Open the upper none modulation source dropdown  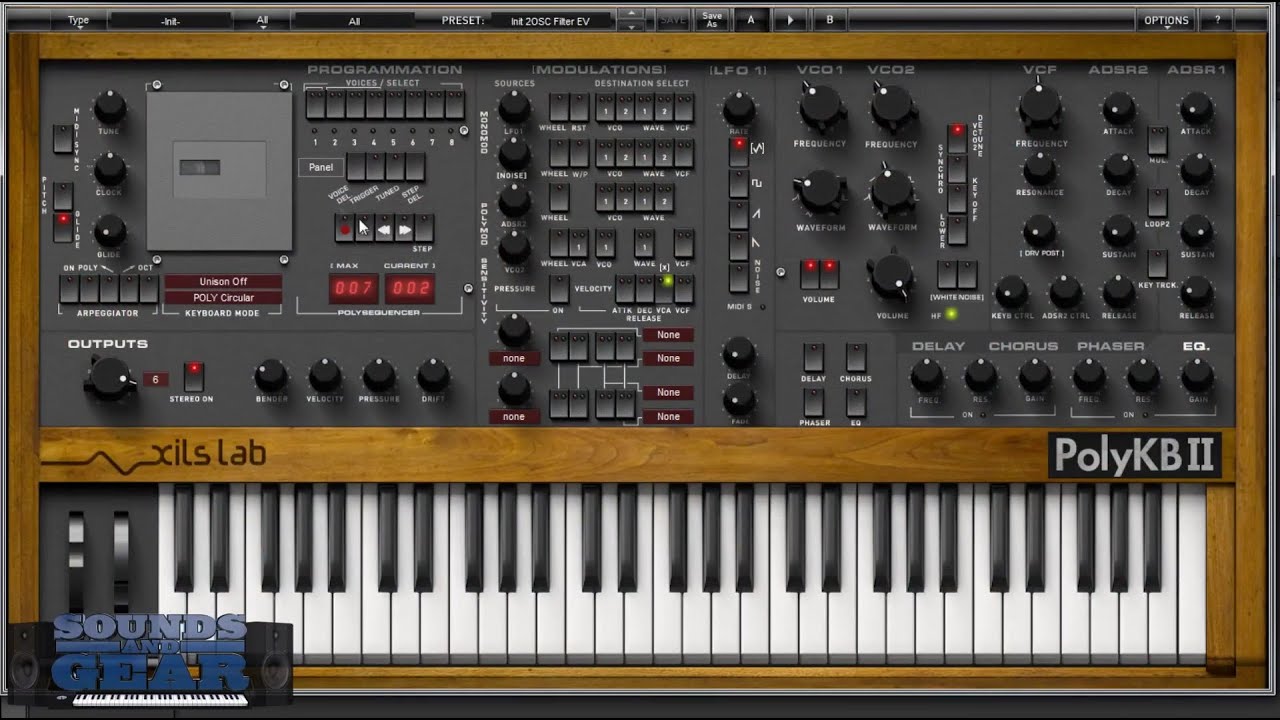[514, 358]
